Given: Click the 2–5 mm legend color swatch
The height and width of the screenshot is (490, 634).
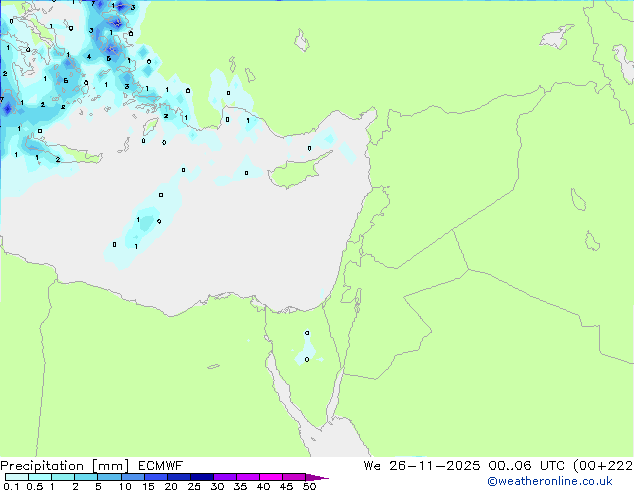Looking at the screenshot, I should coord(86,477).
